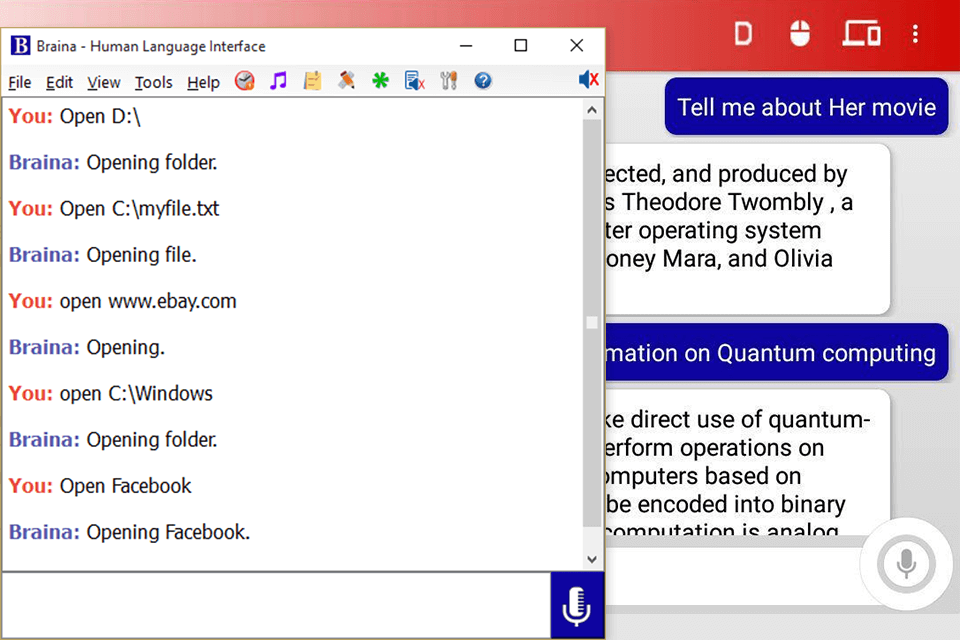Click 'open C:\Windows' chat line
This screenshot has height=640, width=960.
tap(111, 393)
